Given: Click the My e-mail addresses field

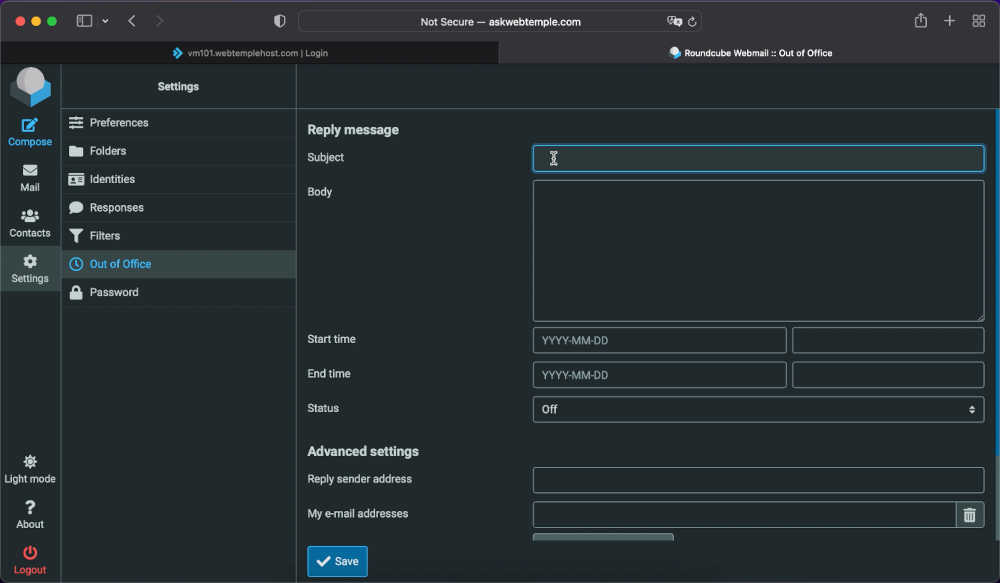Looking at the screenshot, I should pyautogui.click(x=744, y=514).
